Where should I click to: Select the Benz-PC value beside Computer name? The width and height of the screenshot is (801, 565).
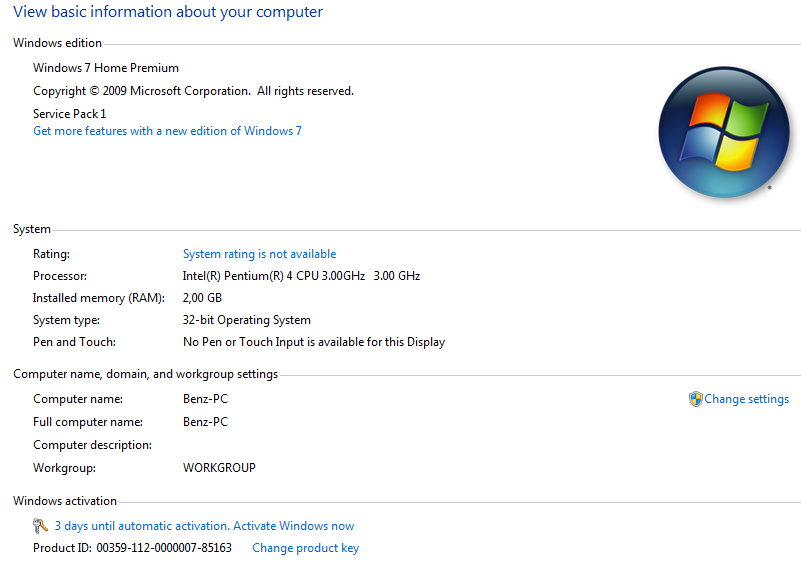(205, 399)
